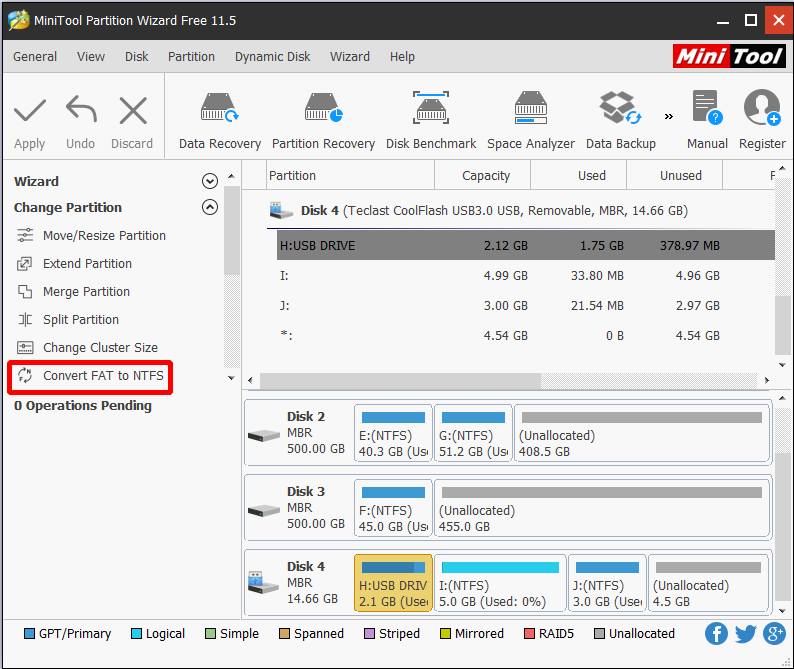The image size is (794, 669).
Task: Select E:(NTFS) partition block on Disk 2
Action: 393,433
